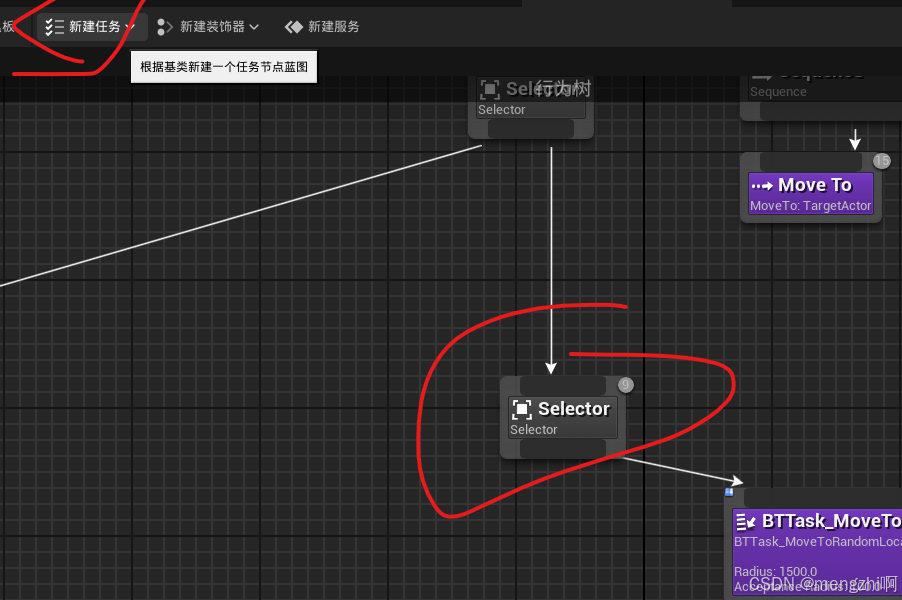Click the blue marker on BTTask_MoveTo node
The image size is (902, 600).
729,492
